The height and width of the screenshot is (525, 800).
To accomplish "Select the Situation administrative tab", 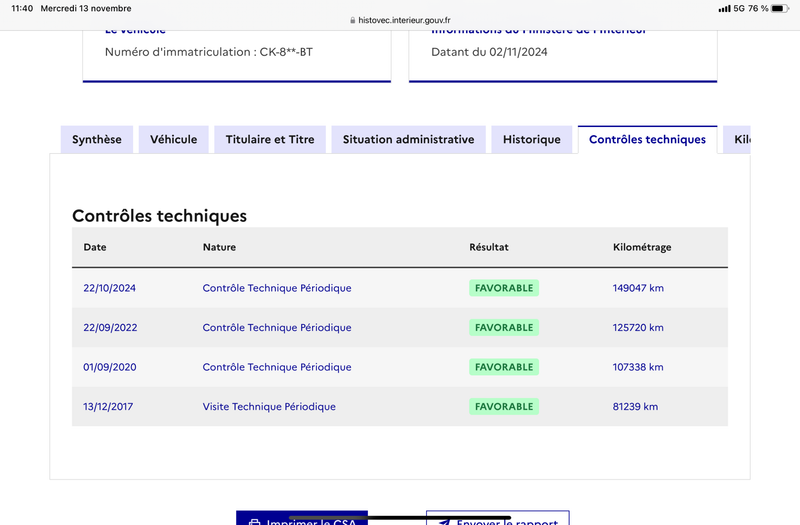I will pyautogui.click(x=408, y=139).
